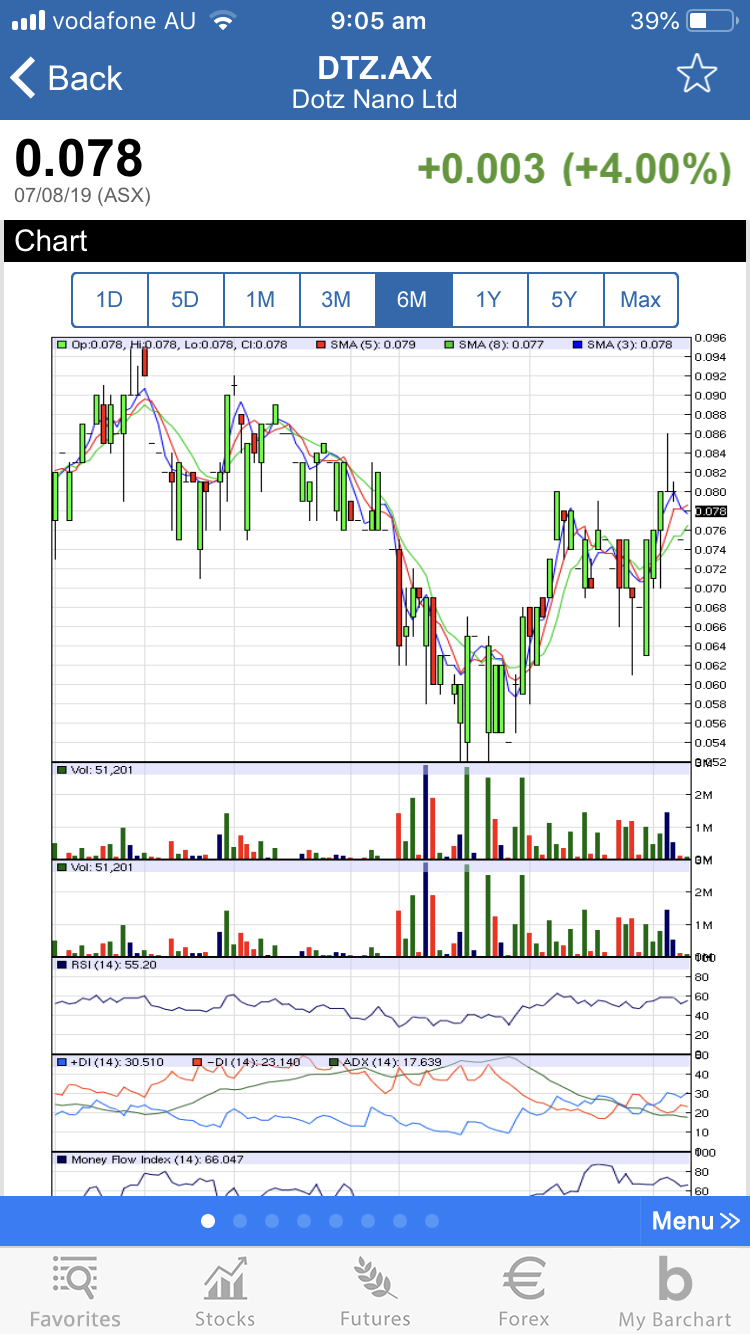Screen dimensions: 750x1334
Task: Tap the Money Flow Index (14) label
Action: point(157,1159)
